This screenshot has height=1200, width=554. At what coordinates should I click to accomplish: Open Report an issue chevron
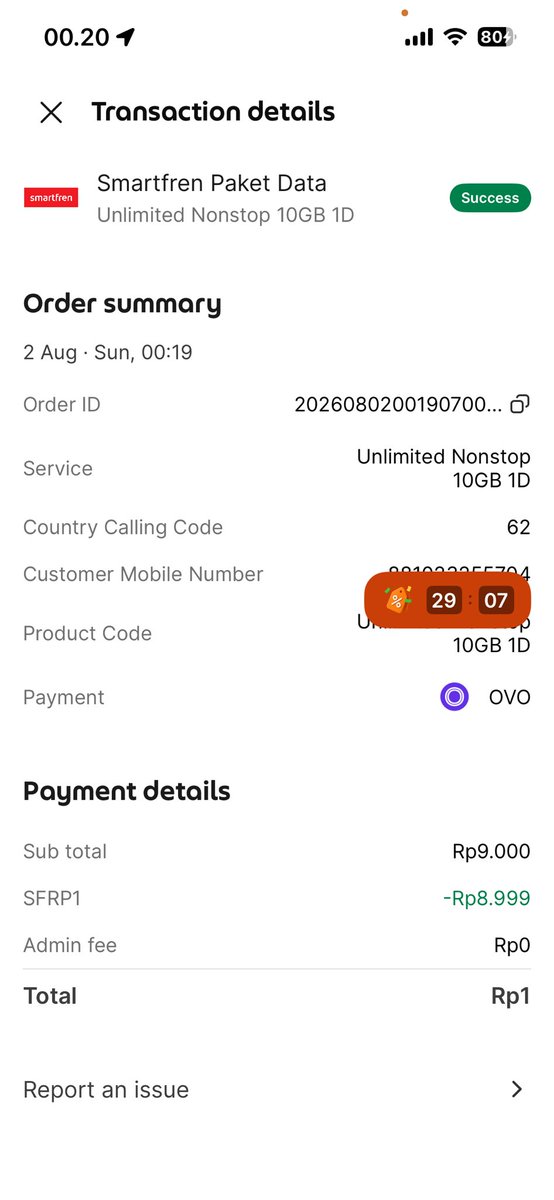coord(517,1089)
